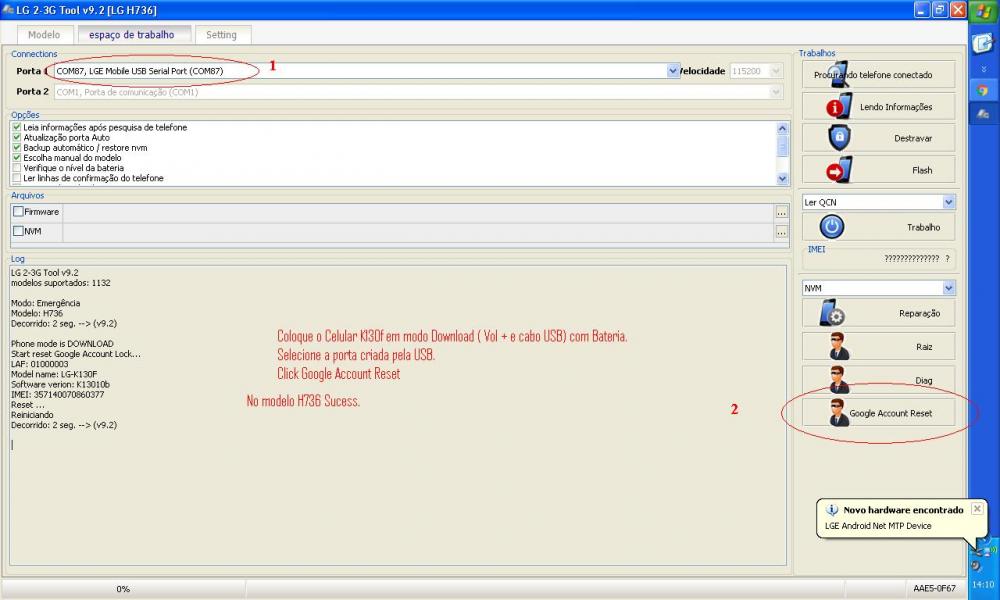
Task: Toggle Atualização porta Auto option
Action: tap(17, 137)
